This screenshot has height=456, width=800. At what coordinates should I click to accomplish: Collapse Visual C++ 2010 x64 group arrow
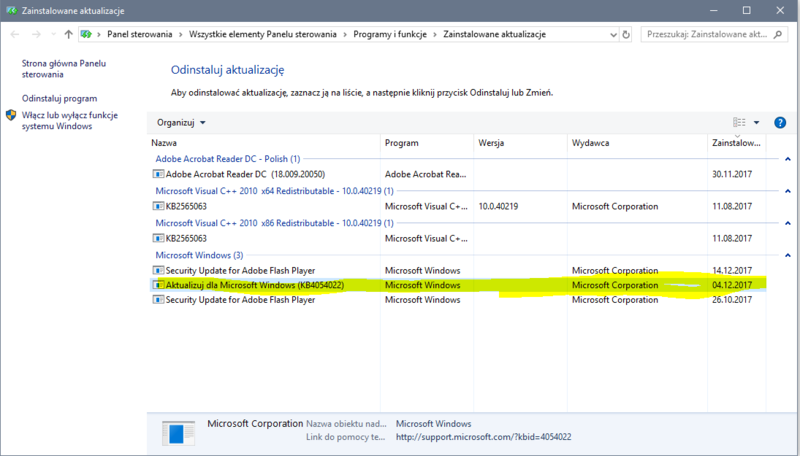[788, 191]
